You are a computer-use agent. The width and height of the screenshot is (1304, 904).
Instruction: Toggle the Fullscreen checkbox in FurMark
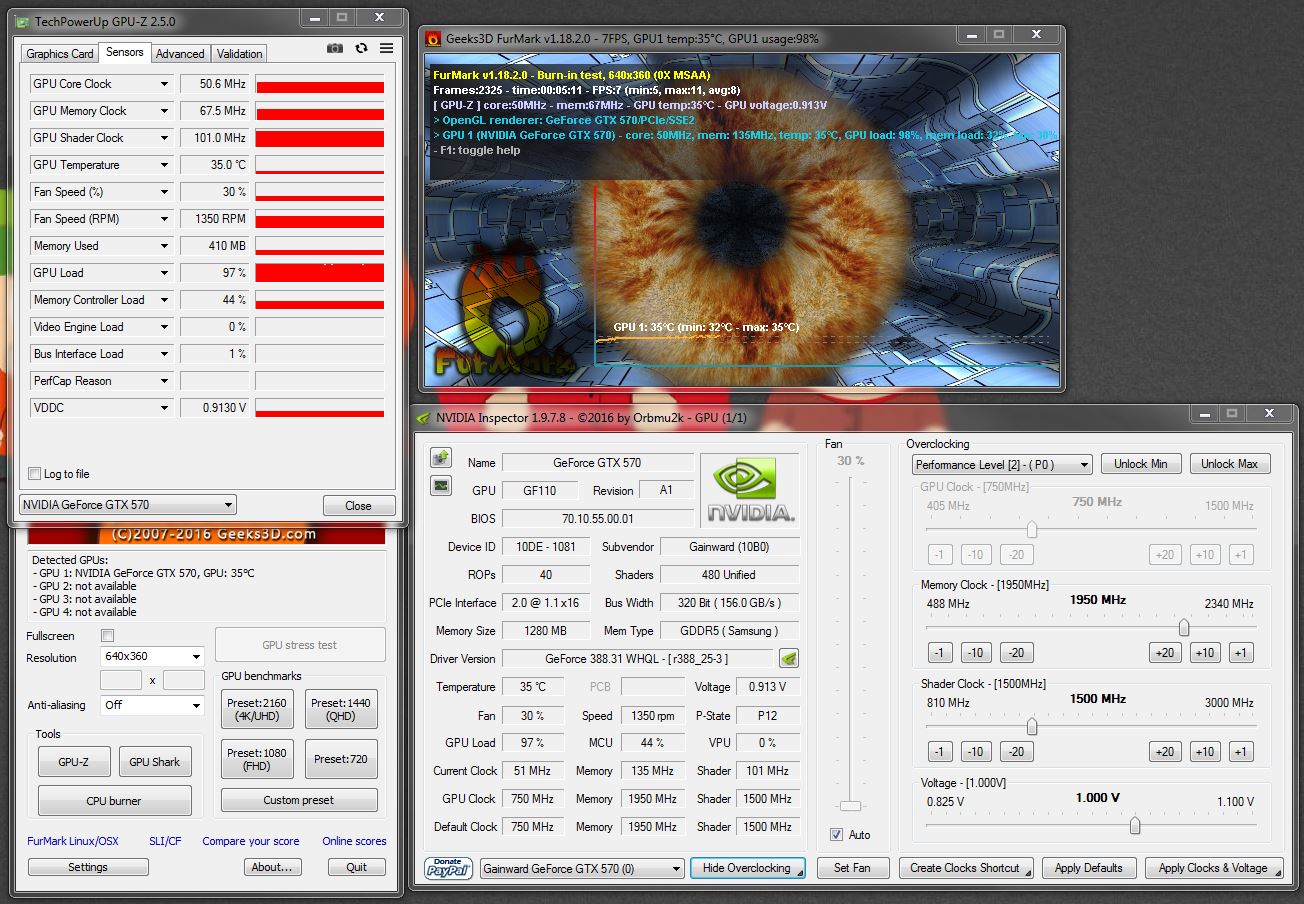tap(108, 636)
